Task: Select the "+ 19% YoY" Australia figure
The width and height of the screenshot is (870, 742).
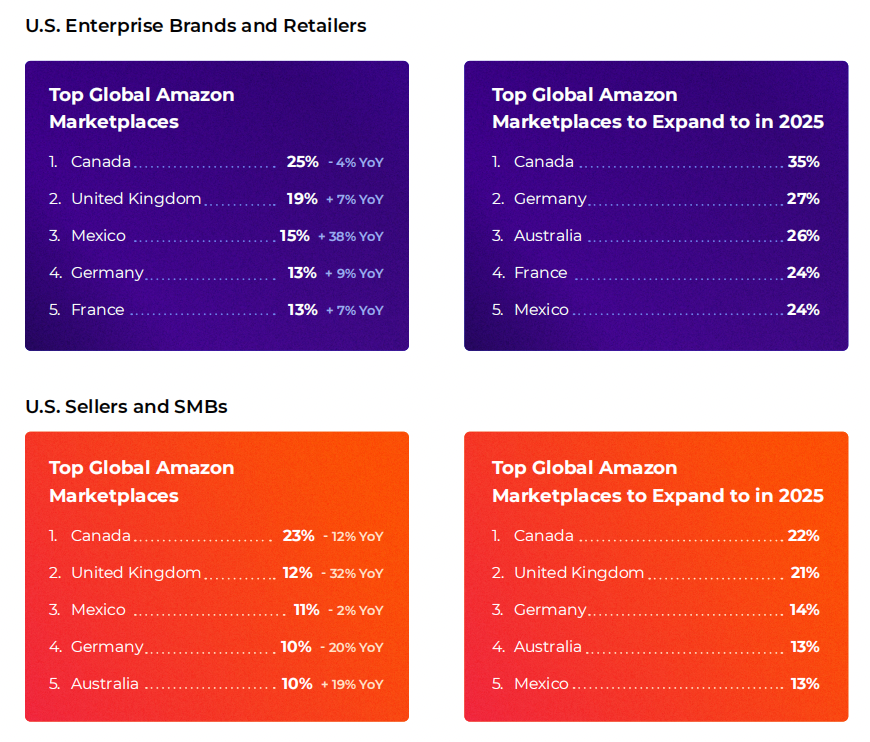Action: coord(352,685)
